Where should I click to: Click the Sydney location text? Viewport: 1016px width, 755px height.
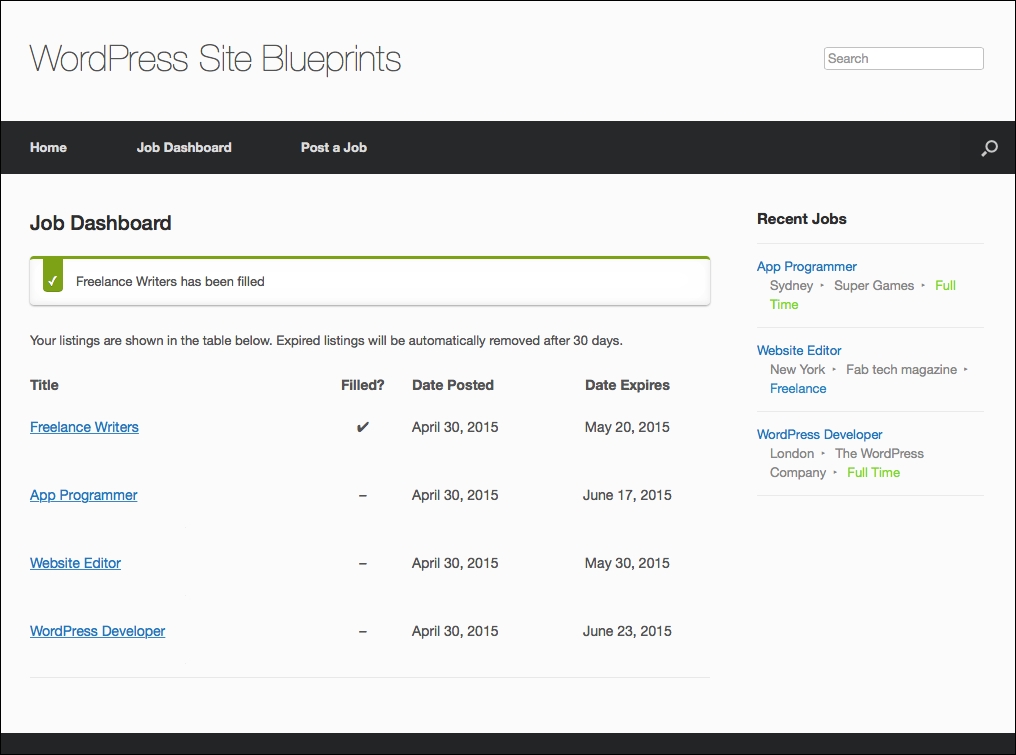click(791, 286)
